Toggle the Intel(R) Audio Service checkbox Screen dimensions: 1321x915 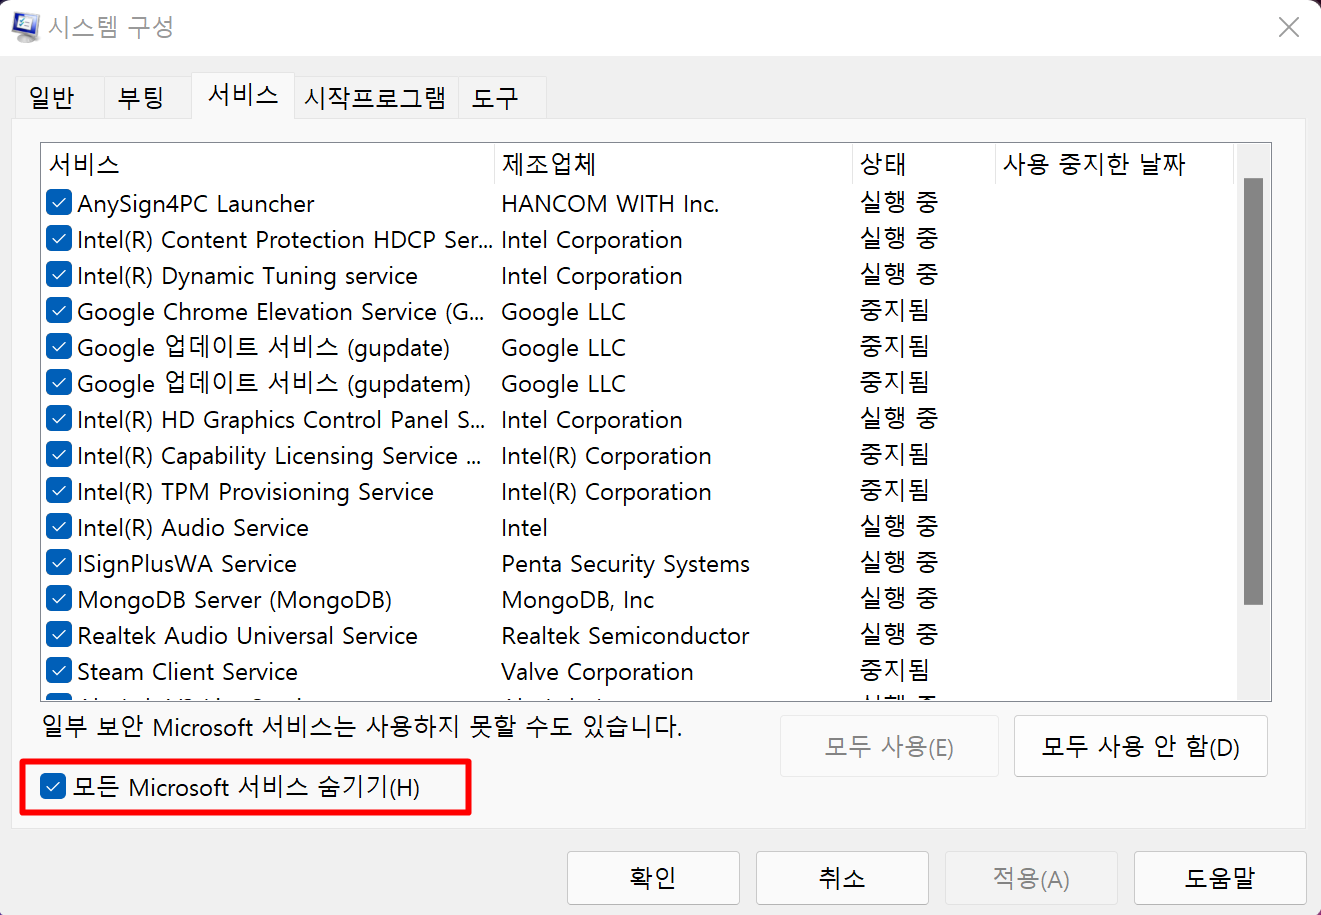point(59,527)
